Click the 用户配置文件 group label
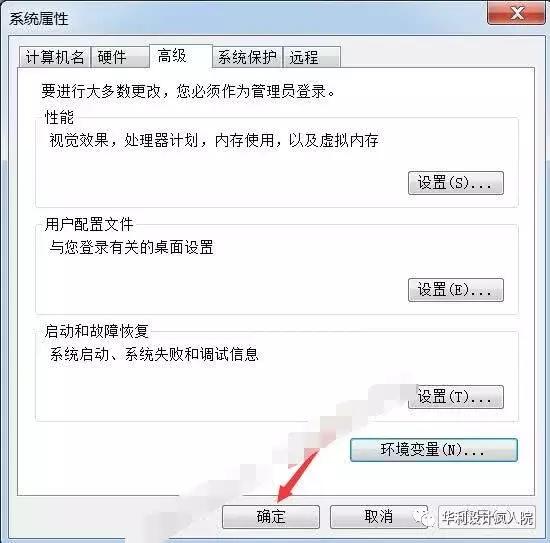 pos(89,224)
